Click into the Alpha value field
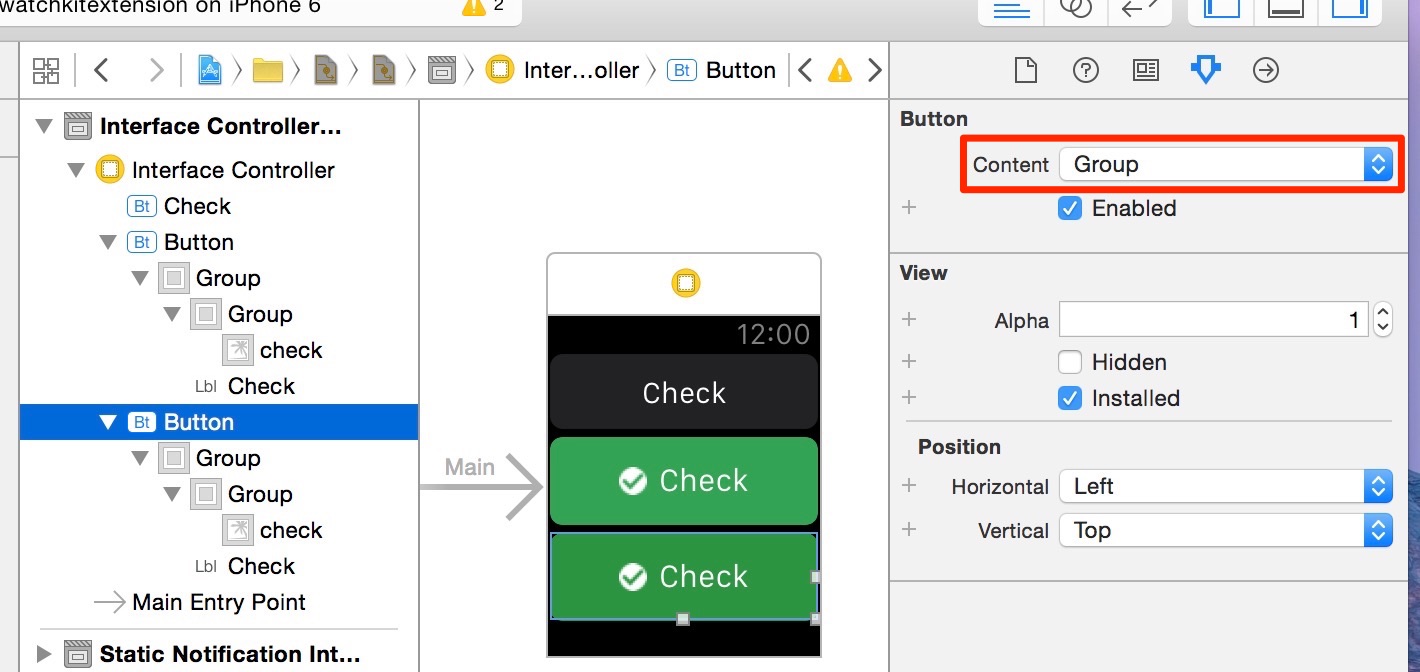Screen dimensions: 1420x672 pyautogui.click(x=1214, y=320)
